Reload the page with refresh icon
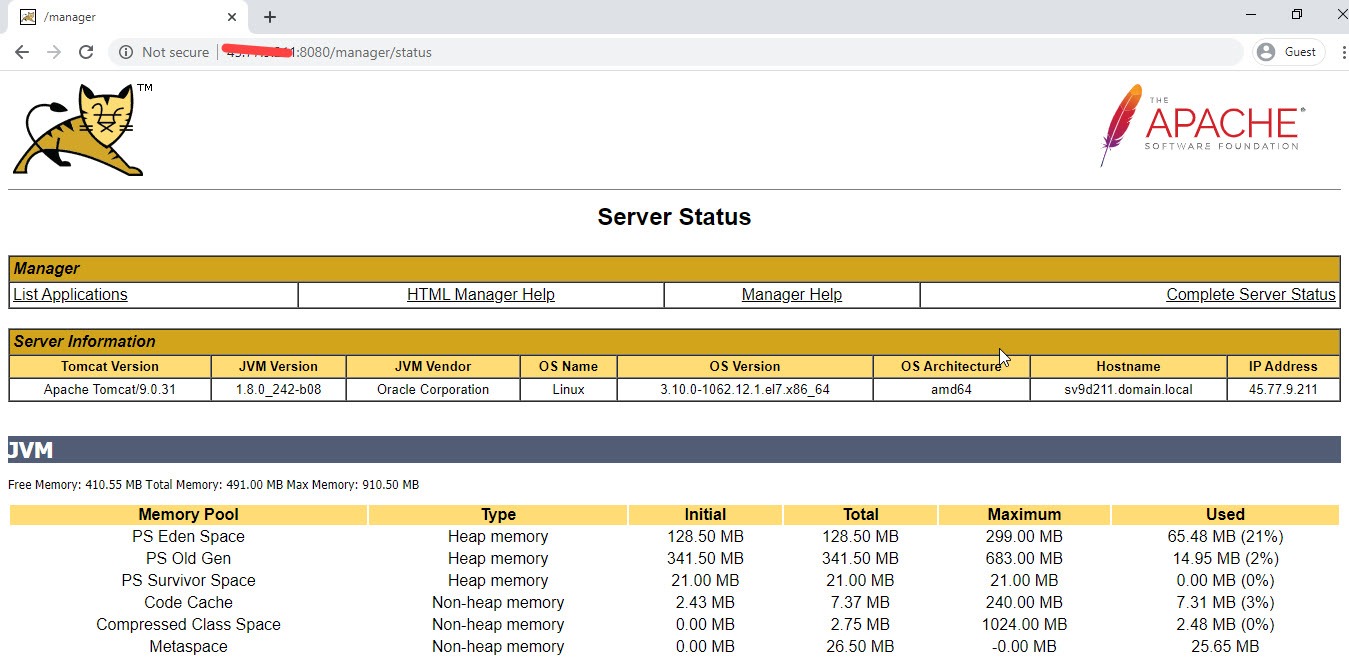This screenshot has width=1349, height=660. point(86,52)
